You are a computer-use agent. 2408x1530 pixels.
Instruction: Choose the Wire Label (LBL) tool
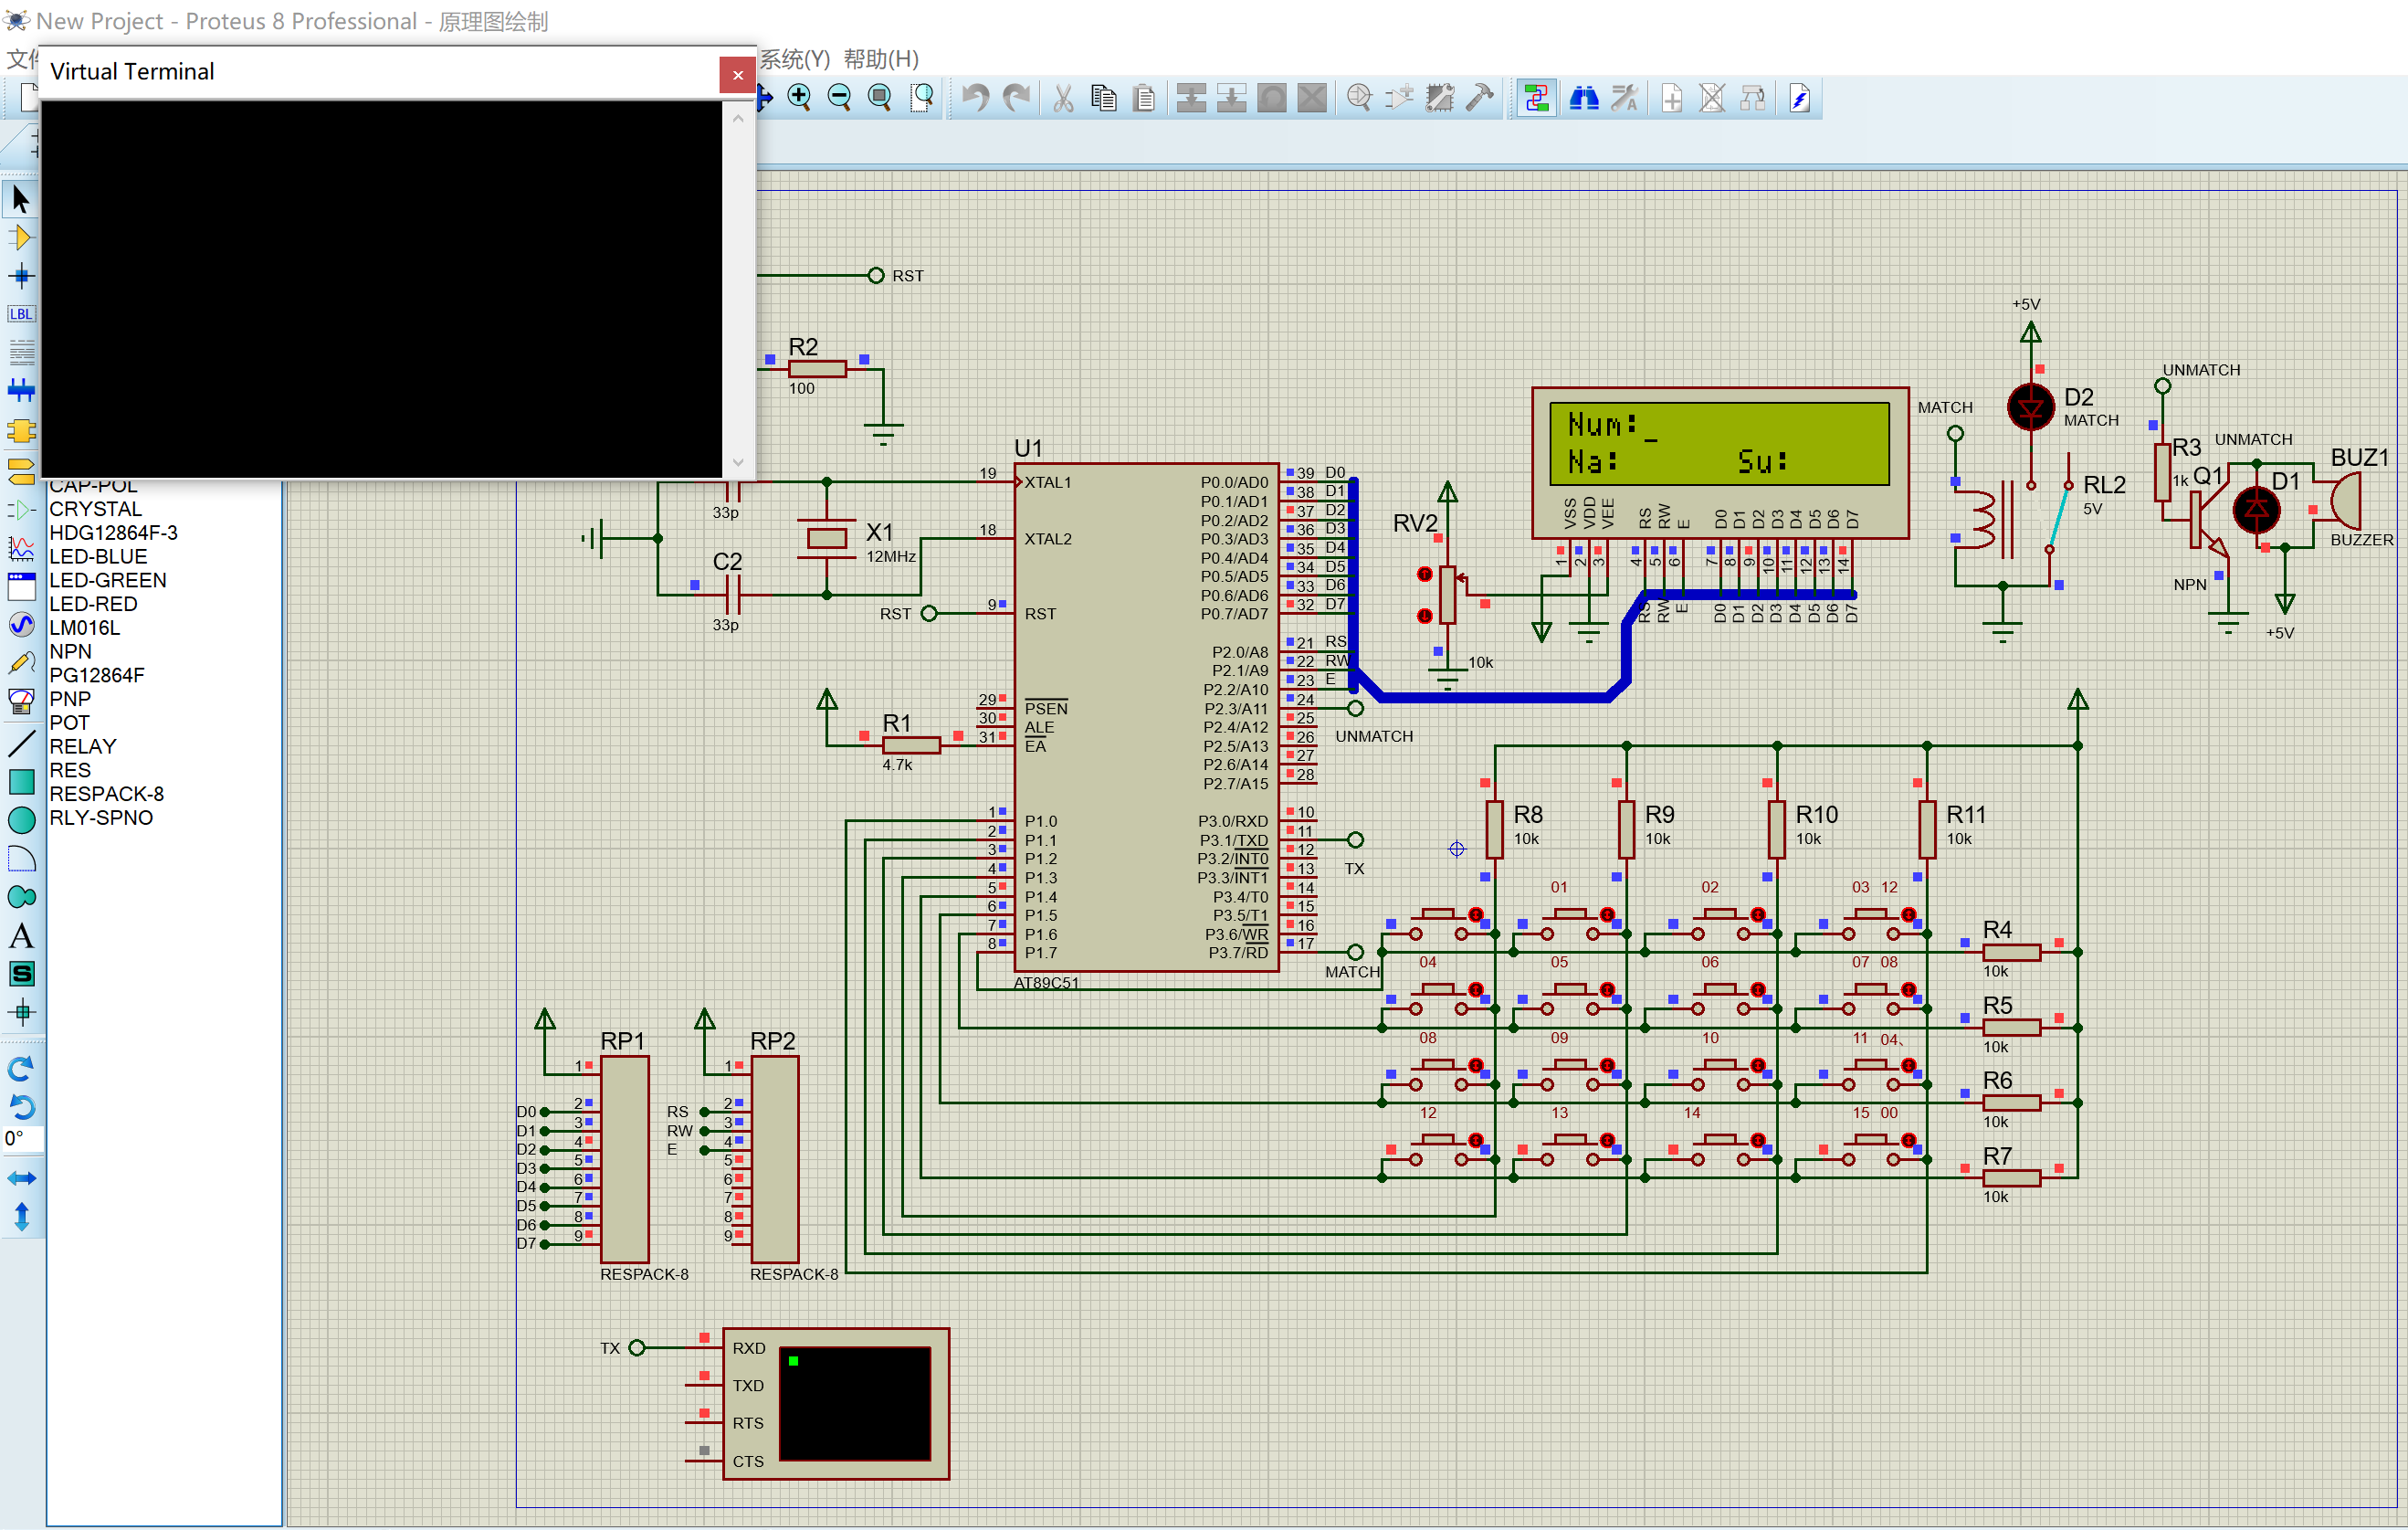21,314
